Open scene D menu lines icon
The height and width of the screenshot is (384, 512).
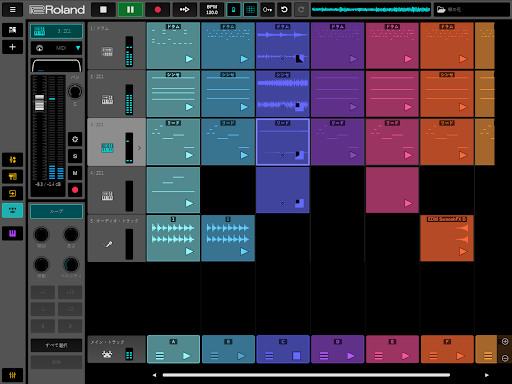[324, 356]
